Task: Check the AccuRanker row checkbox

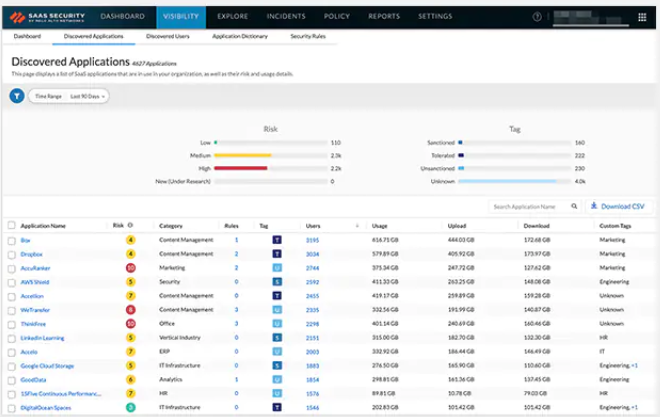Action: pyautogui.click(x=11, y=268)
